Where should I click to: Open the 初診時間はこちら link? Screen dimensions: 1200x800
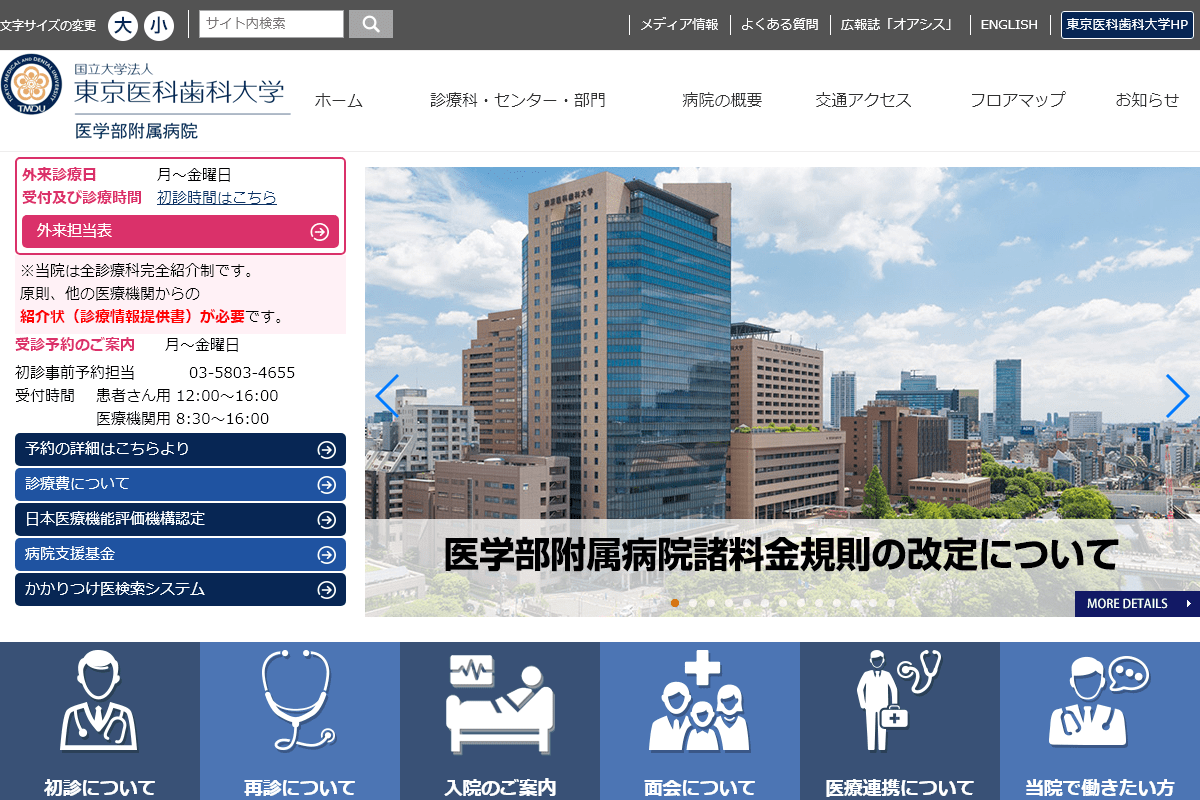click(216, 197)
